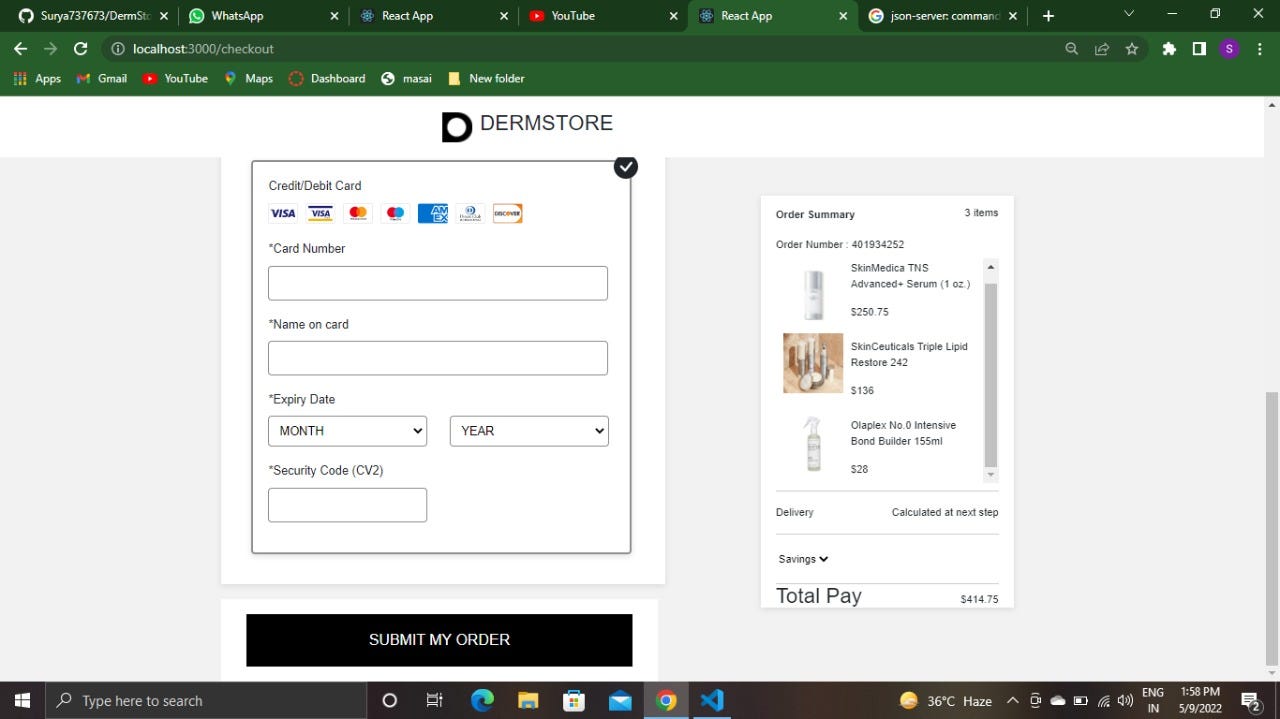Image resolution: width=1280 pixels, height=719 pixels.
Task: Open Windows Start menu
Action: point(22,700)
